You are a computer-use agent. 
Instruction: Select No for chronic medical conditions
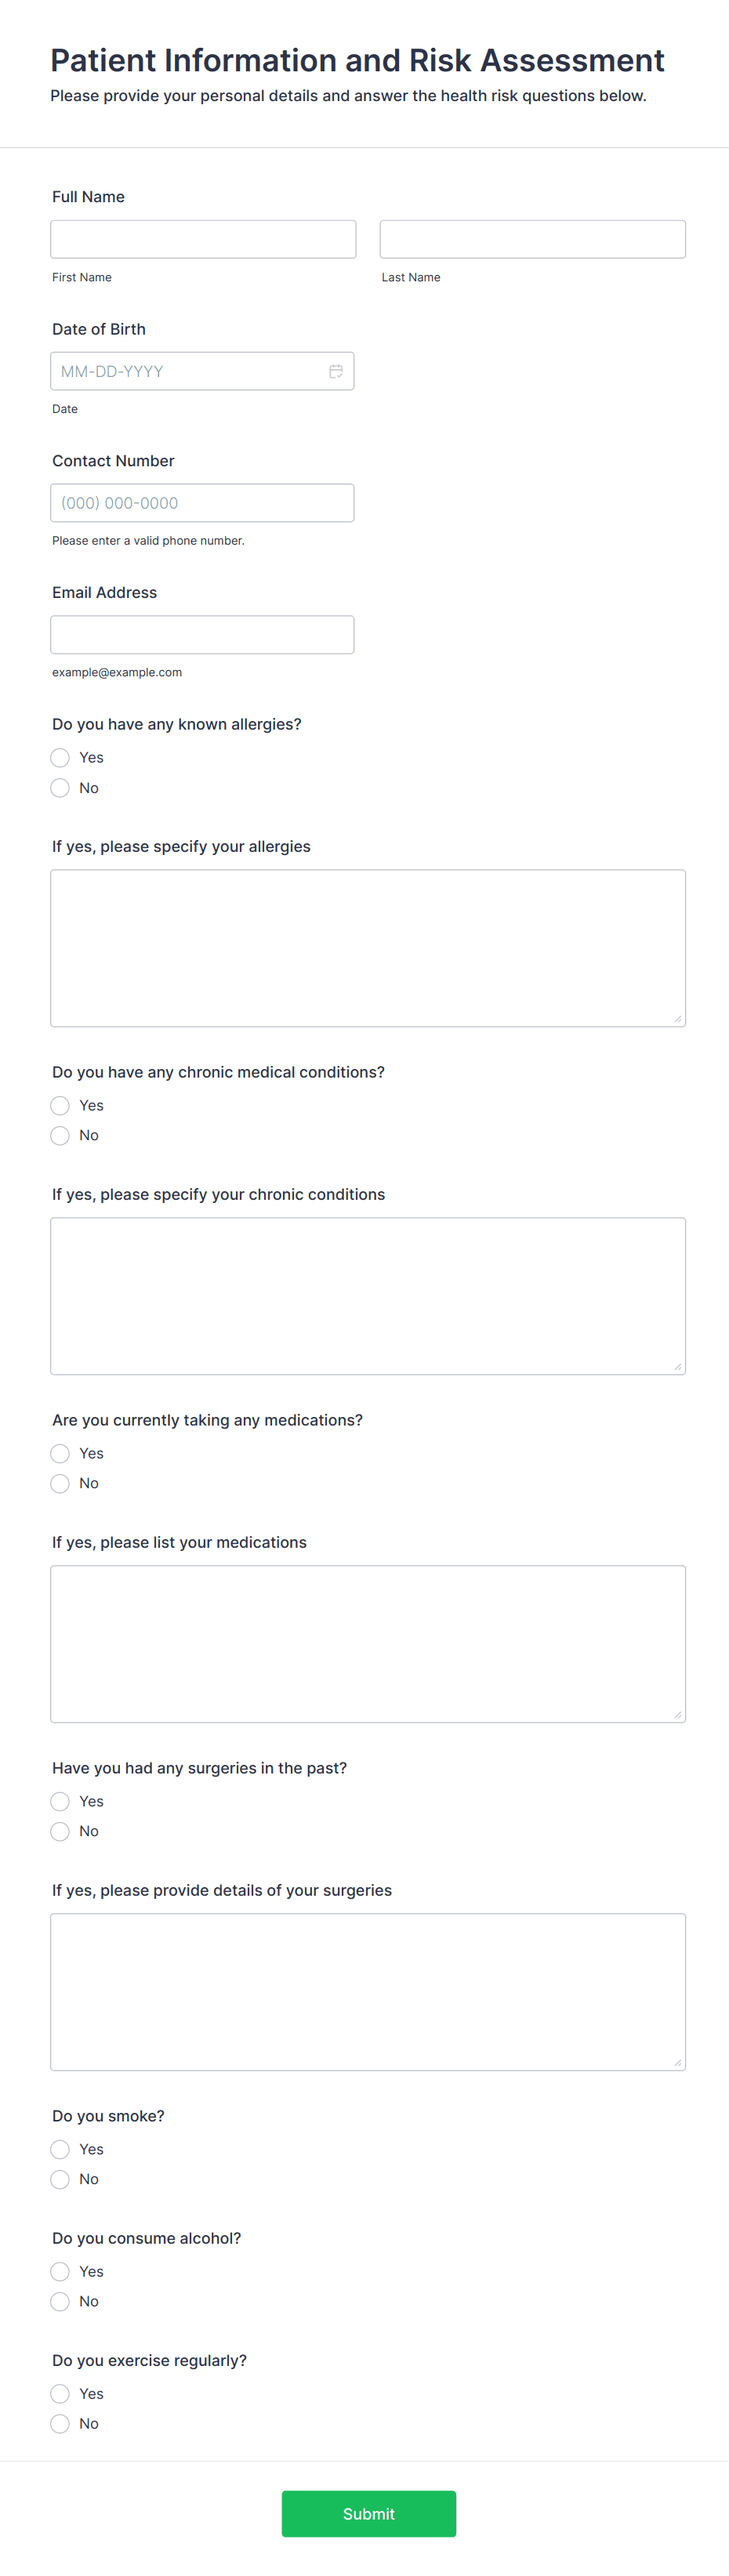pos(60,1135)
